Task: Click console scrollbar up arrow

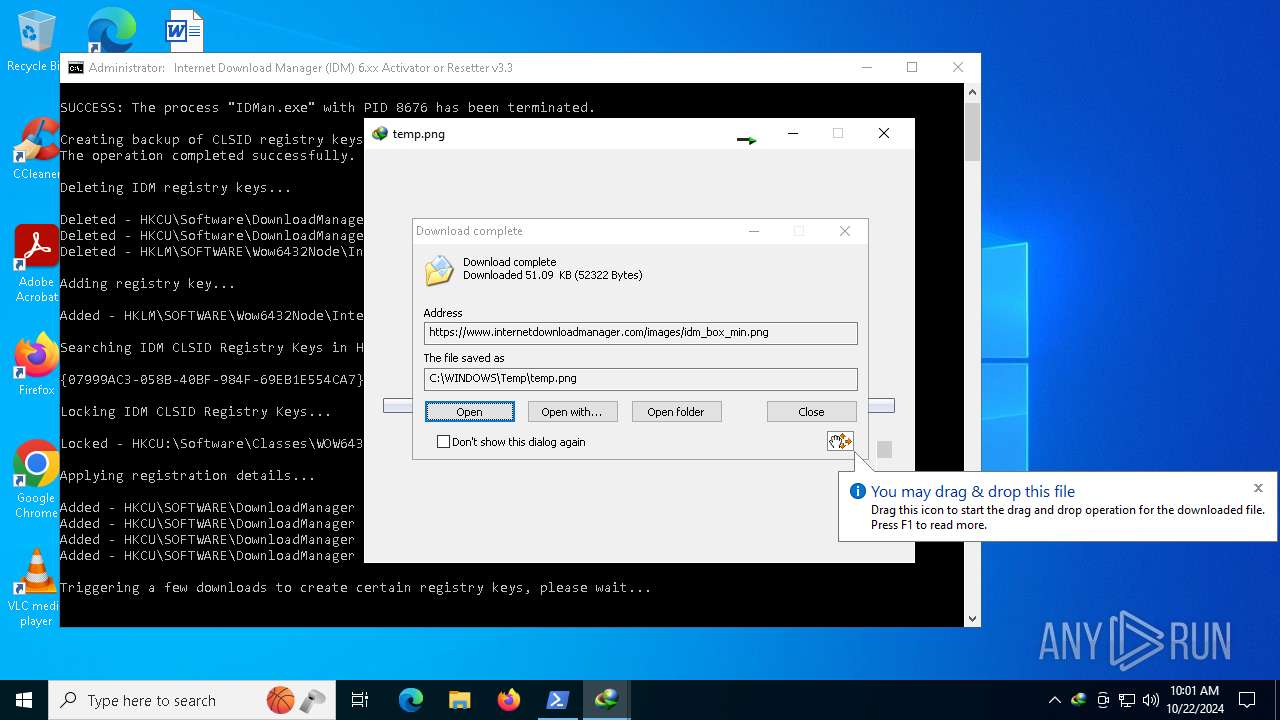Action: pos(972,92)
